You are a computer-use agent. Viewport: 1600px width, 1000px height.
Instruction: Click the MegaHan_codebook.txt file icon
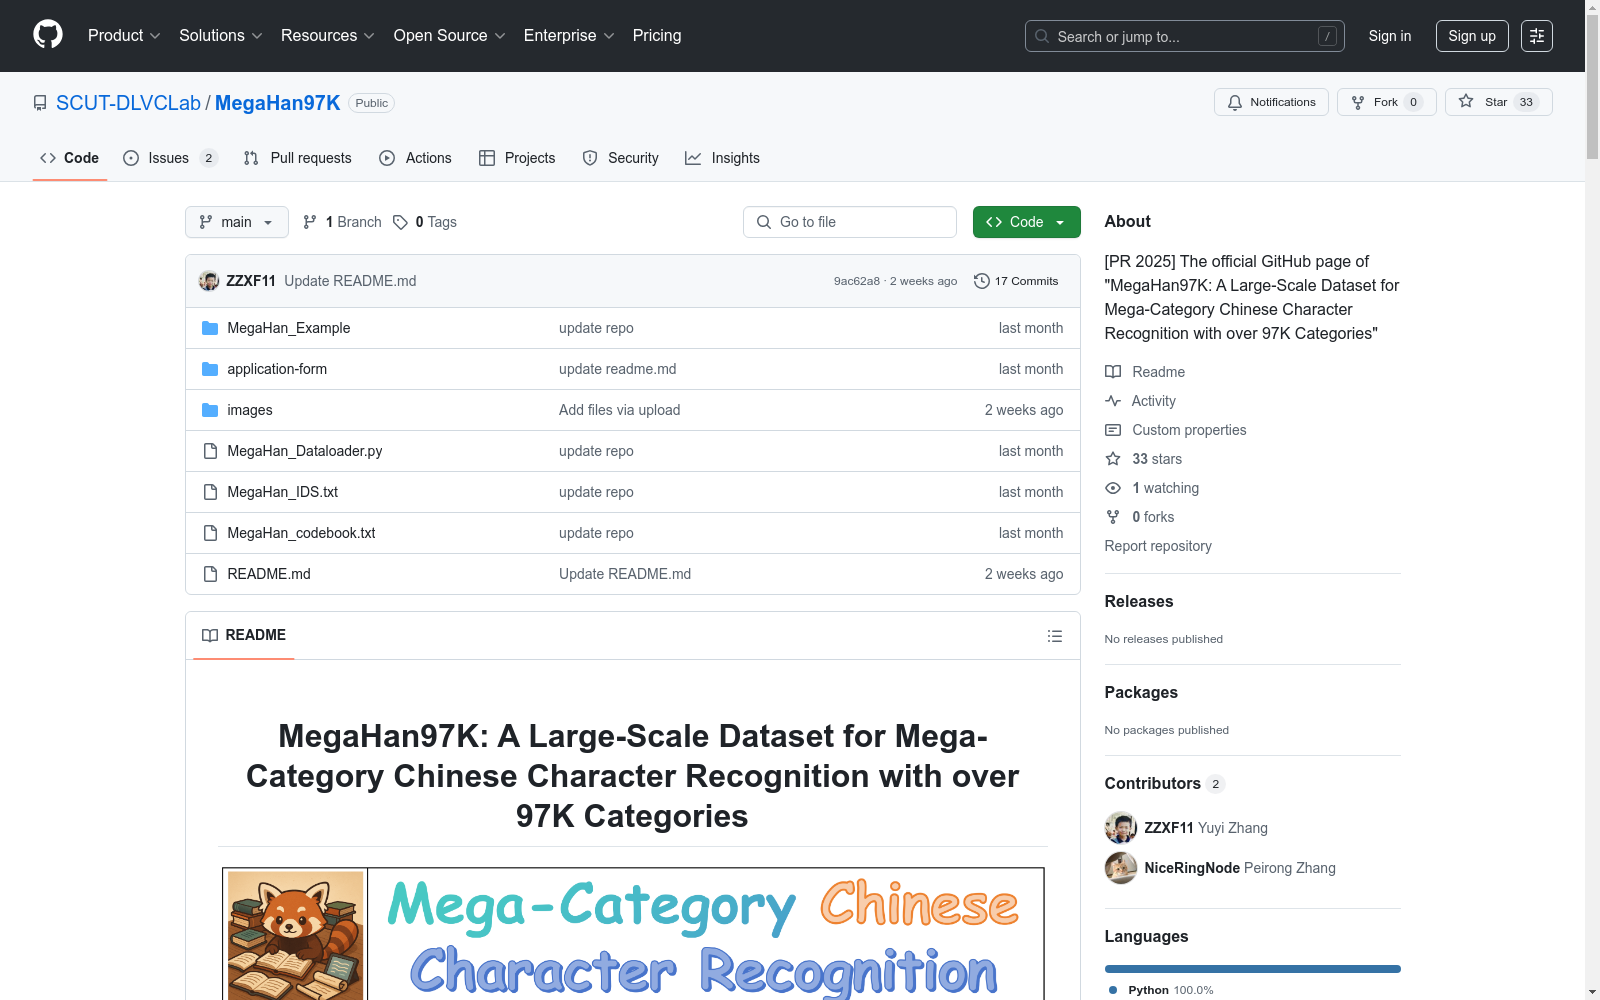210,533
